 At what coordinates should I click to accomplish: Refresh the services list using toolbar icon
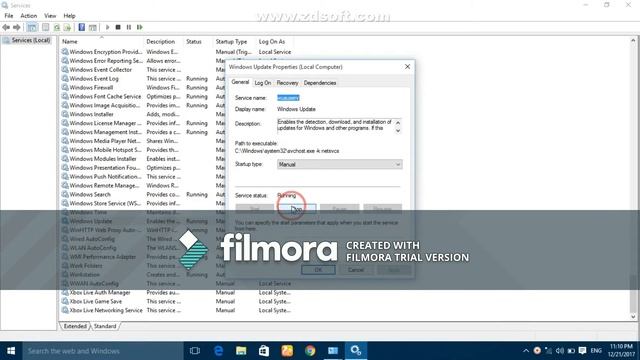point(57,27)
